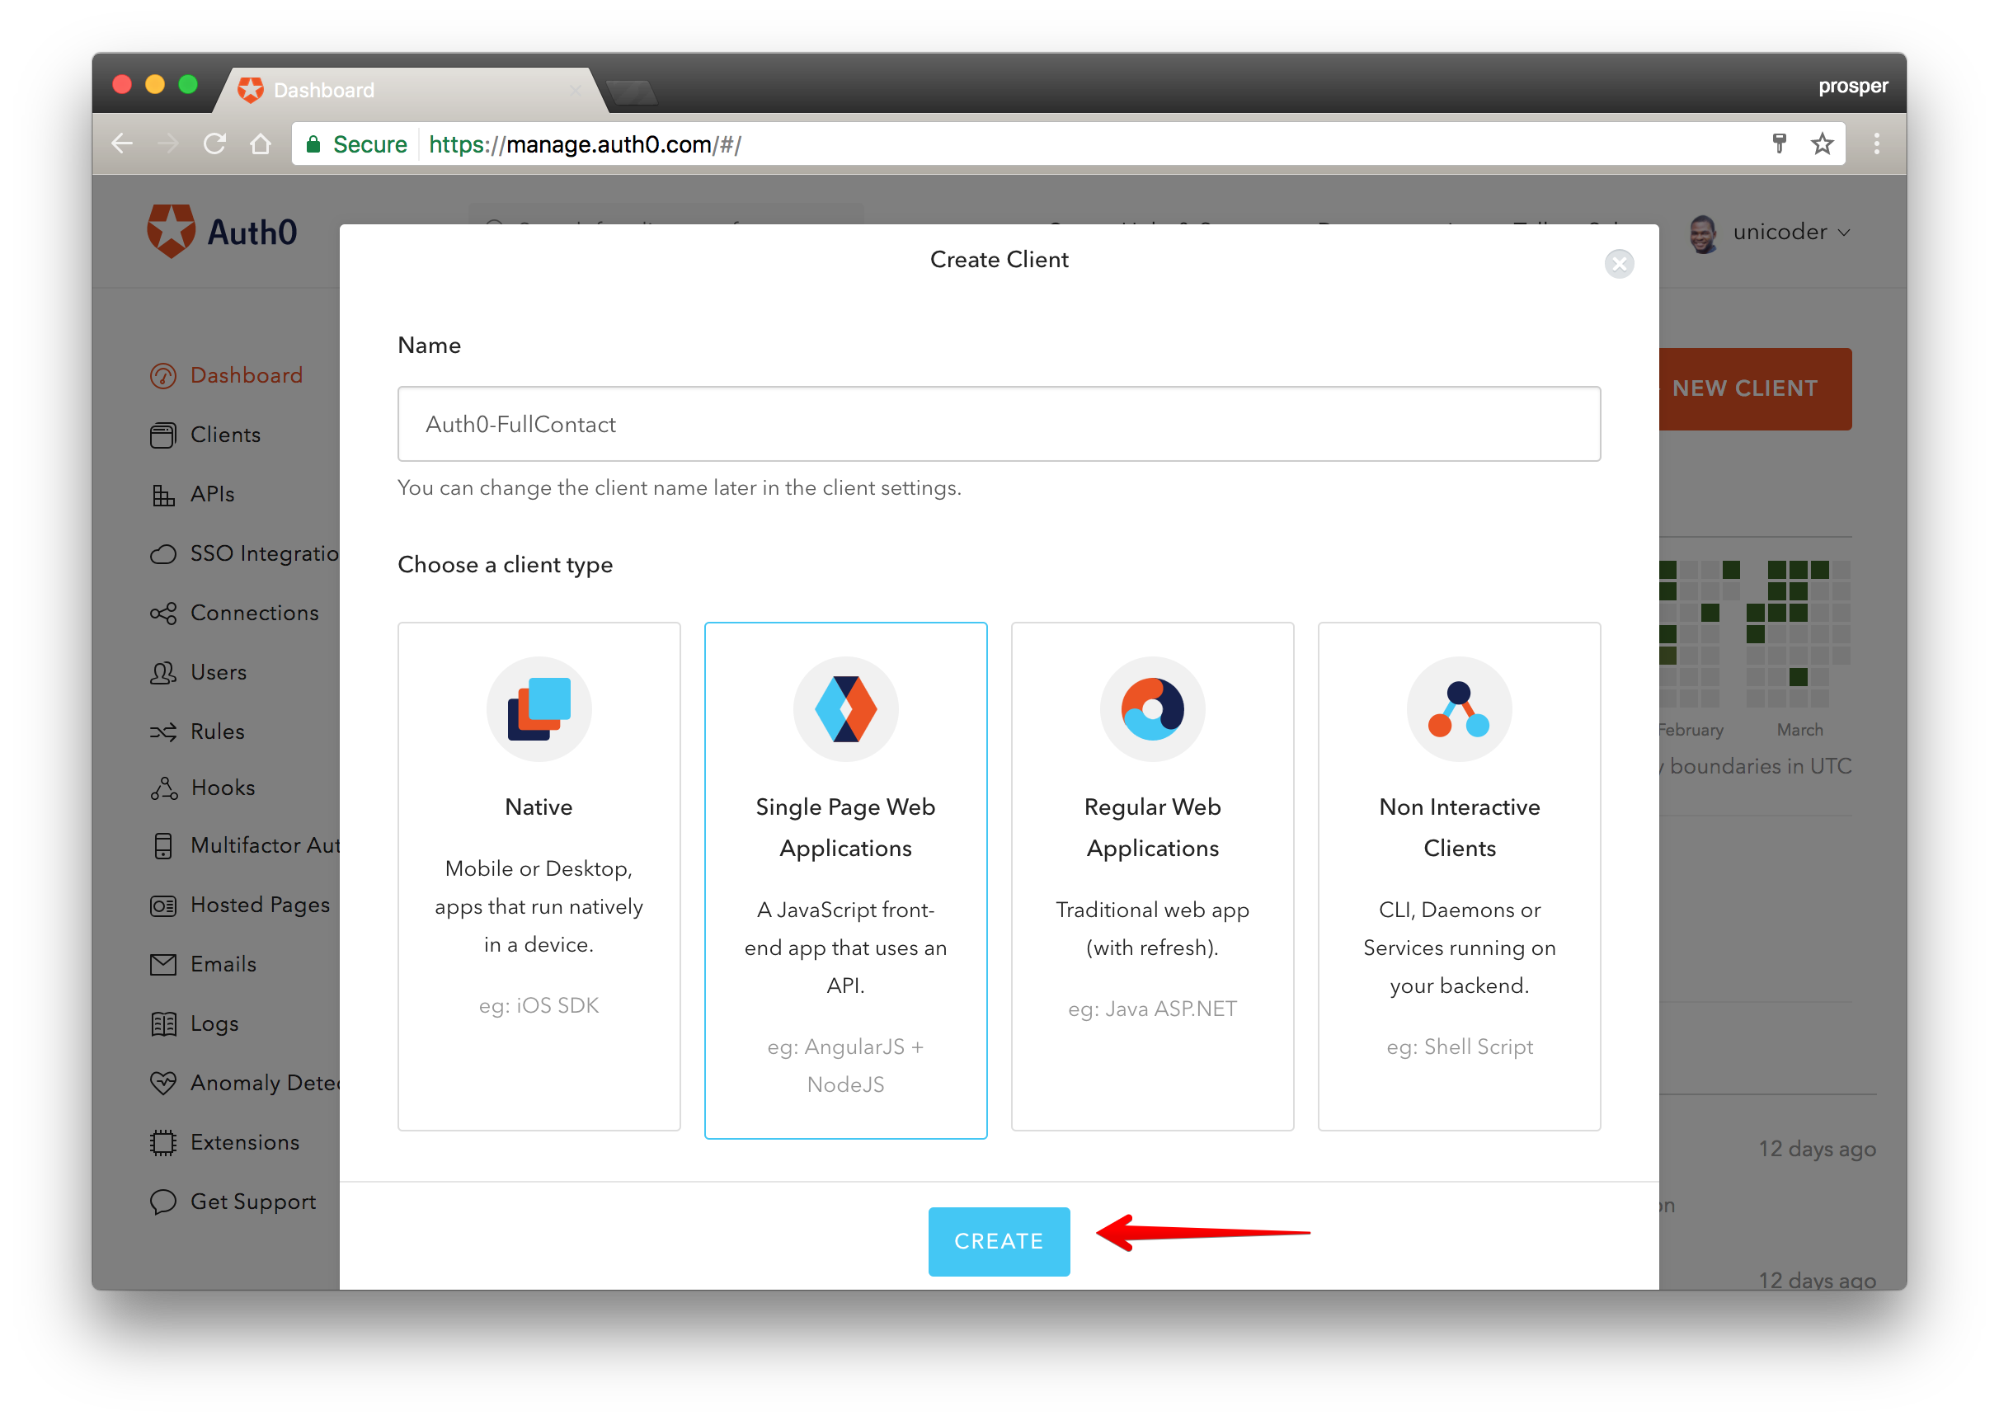Open the Clients sidebar item

point(225,435)
